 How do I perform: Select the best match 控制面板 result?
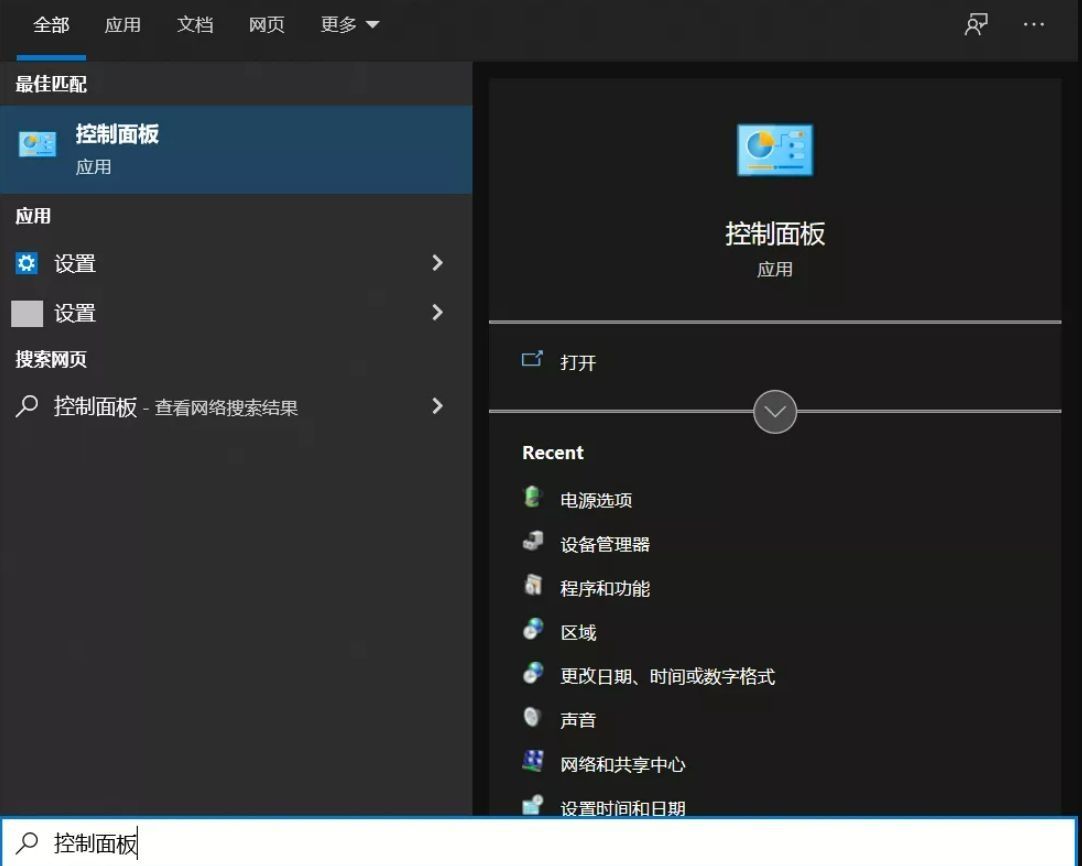coord(236,149)
